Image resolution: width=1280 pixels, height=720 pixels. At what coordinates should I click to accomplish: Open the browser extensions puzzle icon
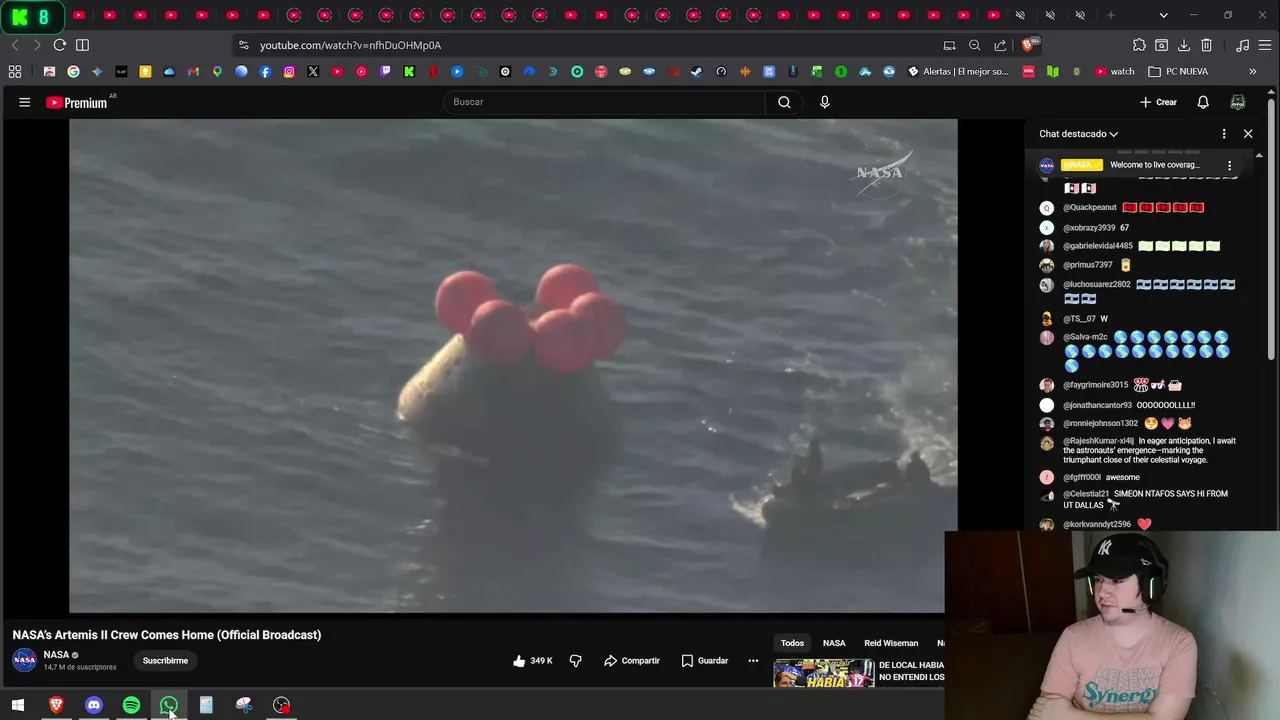tap(1139, 45)
